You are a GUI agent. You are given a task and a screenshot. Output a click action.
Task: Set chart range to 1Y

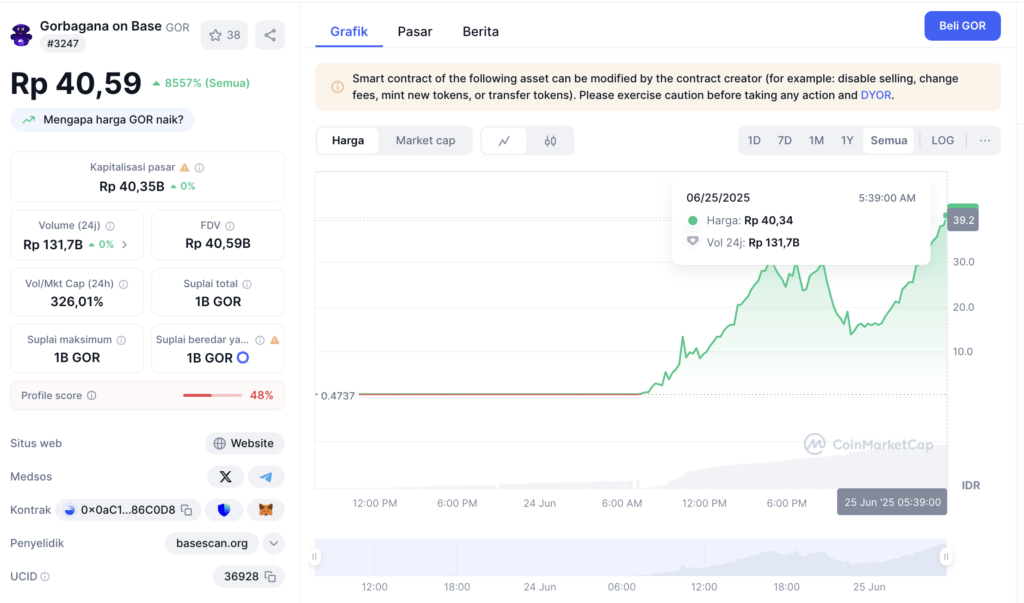tap(847, 140)
